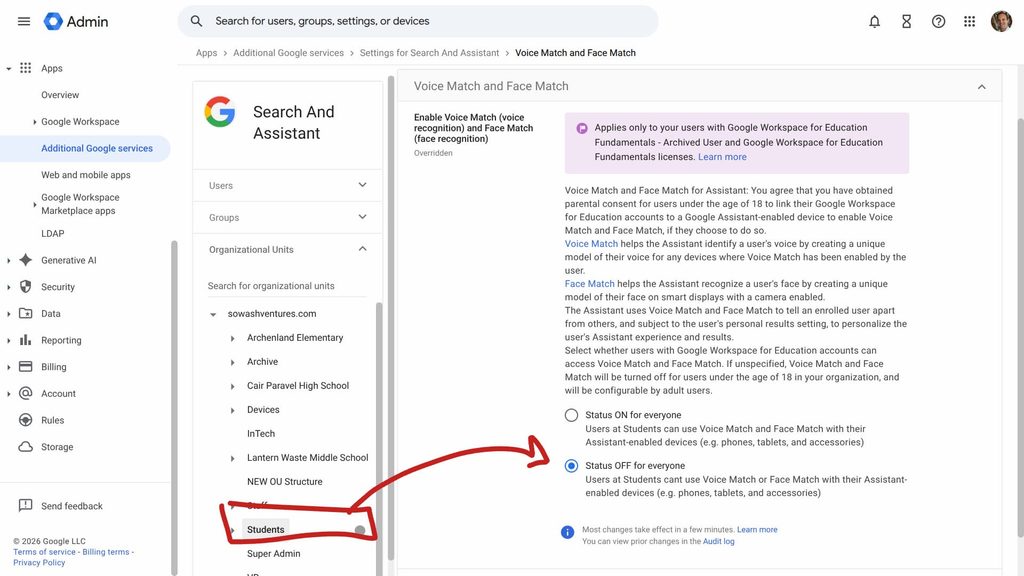Open the help question mark icon
This screenshot has height=576, width=1024.
click(x=938, y=21)
